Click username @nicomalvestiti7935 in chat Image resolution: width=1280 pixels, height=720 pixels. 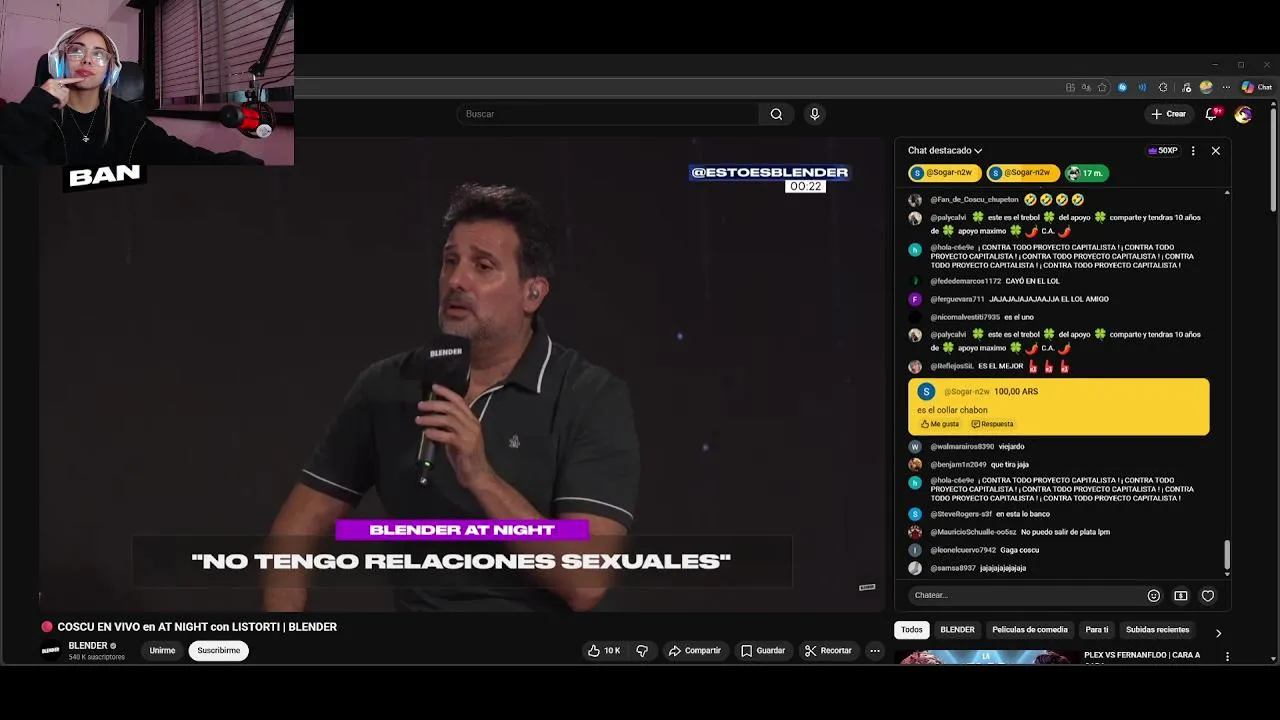[965, 317]
